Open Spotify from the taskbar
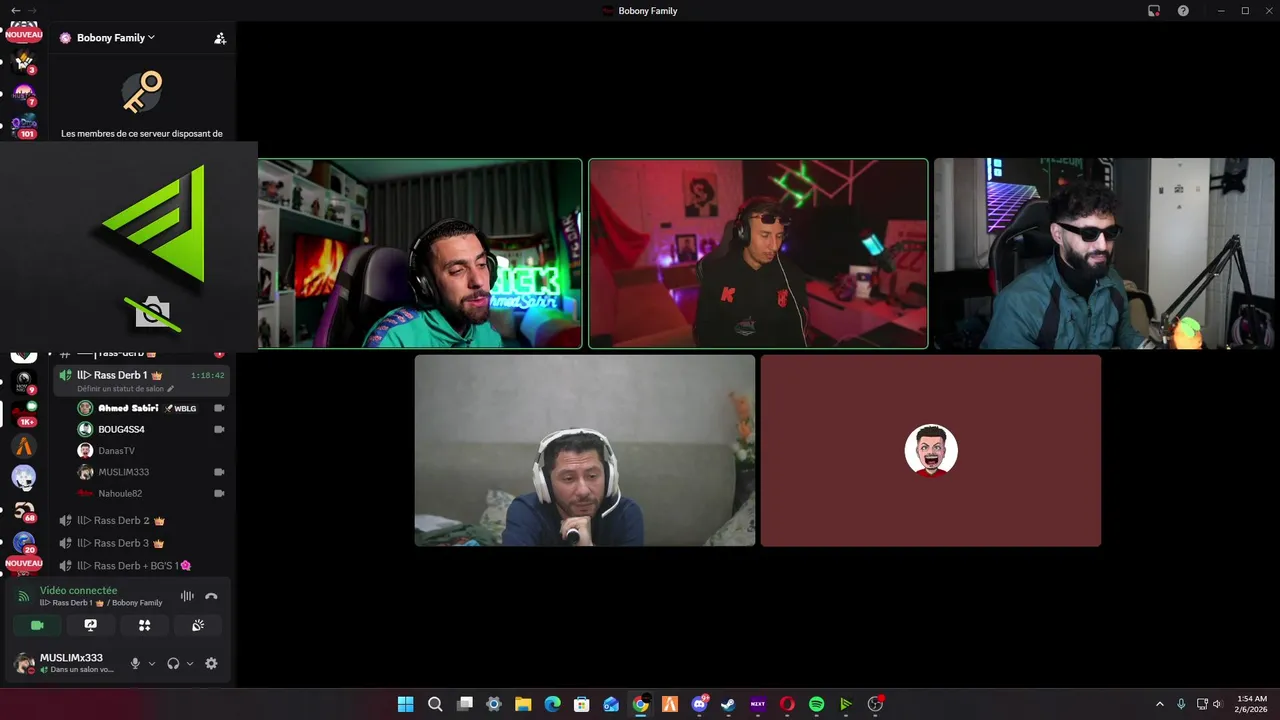The image size is (1280, 720). coord(816,704)
